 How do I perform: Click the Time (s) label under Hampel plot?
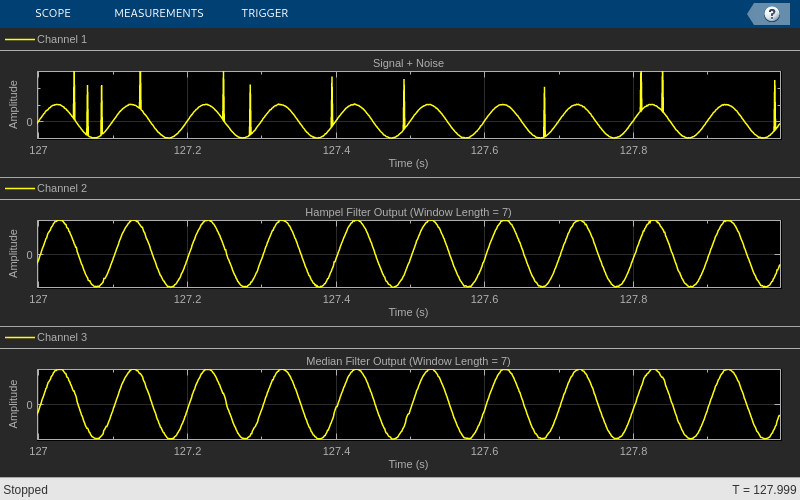click(x=408, y=312)
